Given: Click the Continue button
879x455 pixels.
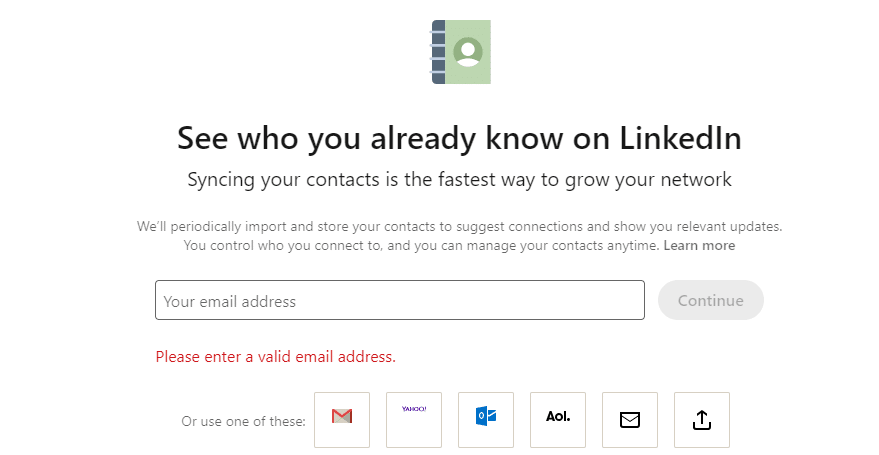Looking at the screenshot, I should point(711,300).
